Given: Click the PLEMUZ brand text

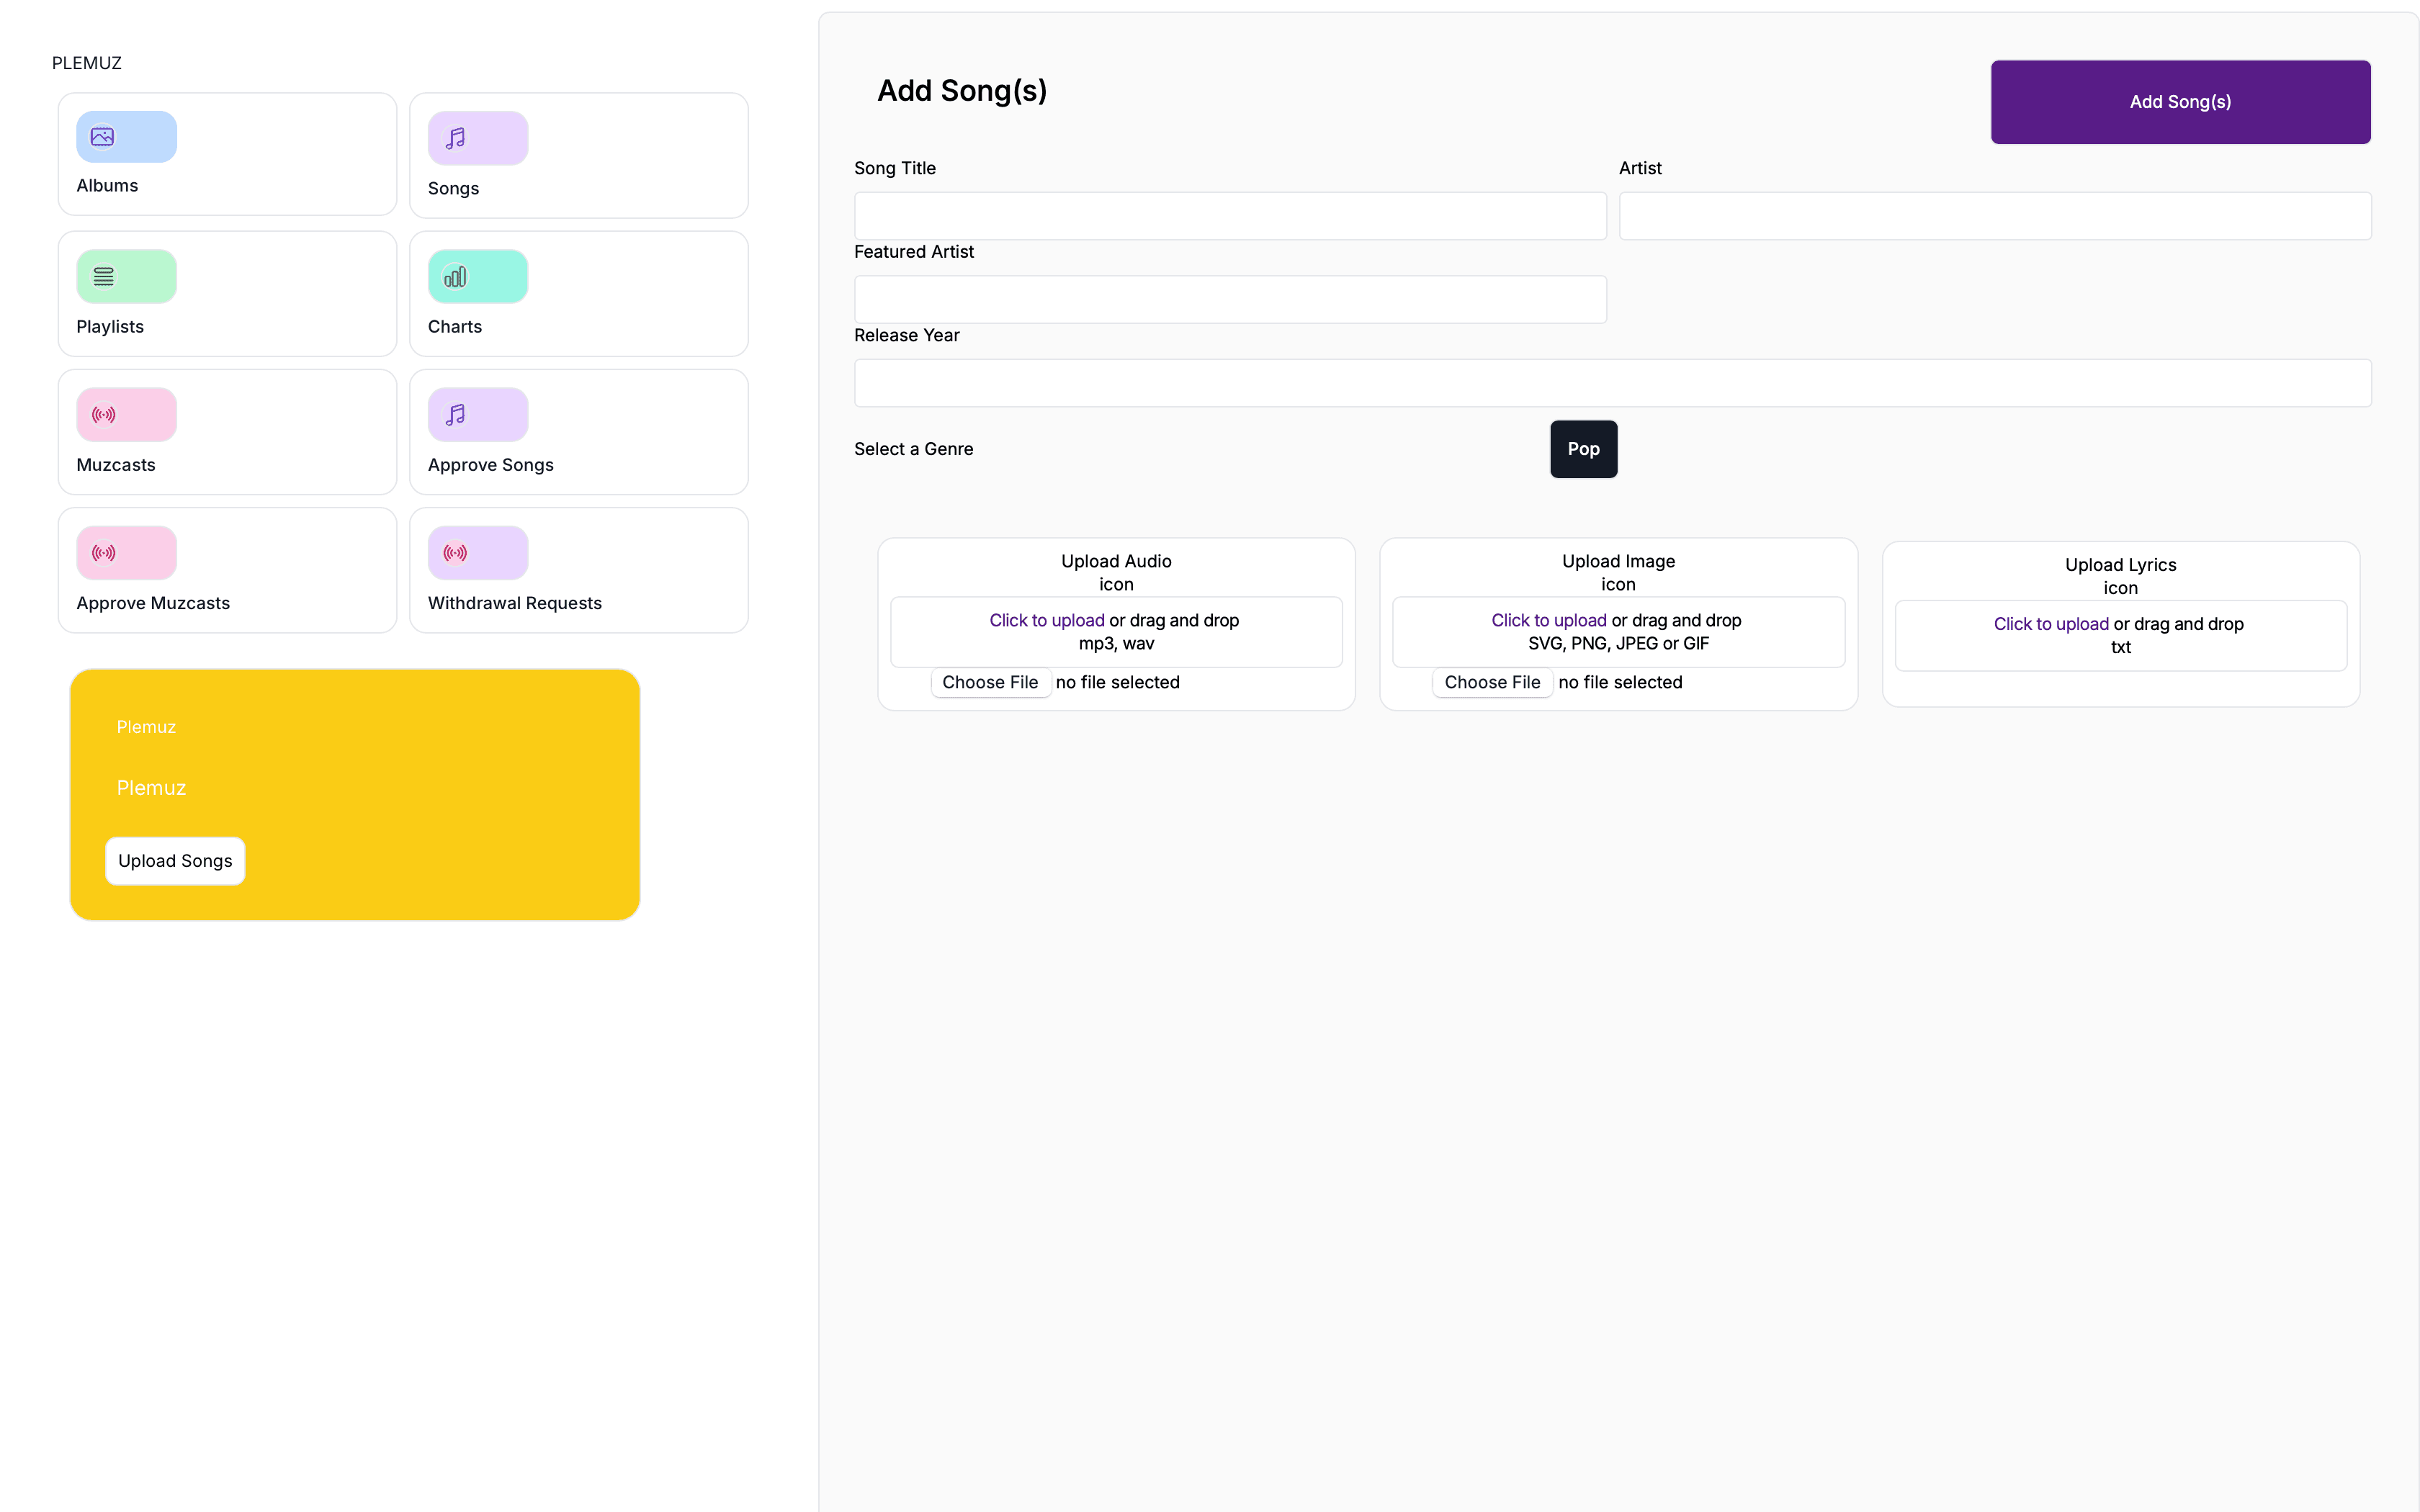Looking at the screenshot, I should pyautogui.click(x=87, y=63).
